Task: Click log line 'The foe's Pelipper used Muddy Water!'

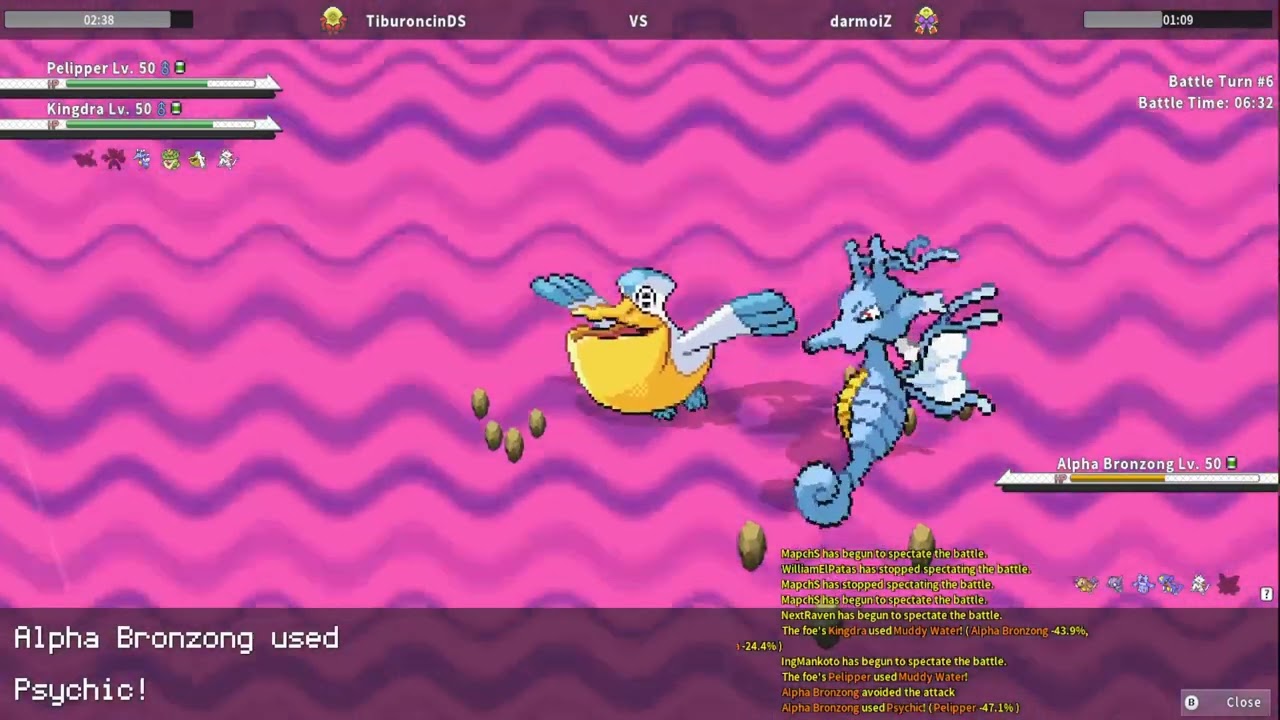Action: (x=875, y=677)
